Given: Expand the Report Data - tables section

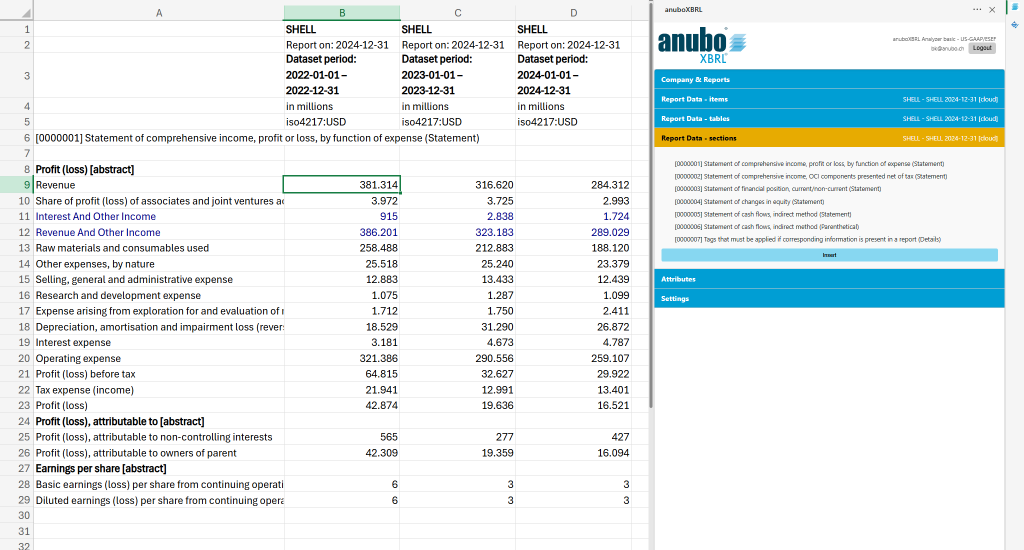Looking at the screenshot, I should tap(829, 119).
